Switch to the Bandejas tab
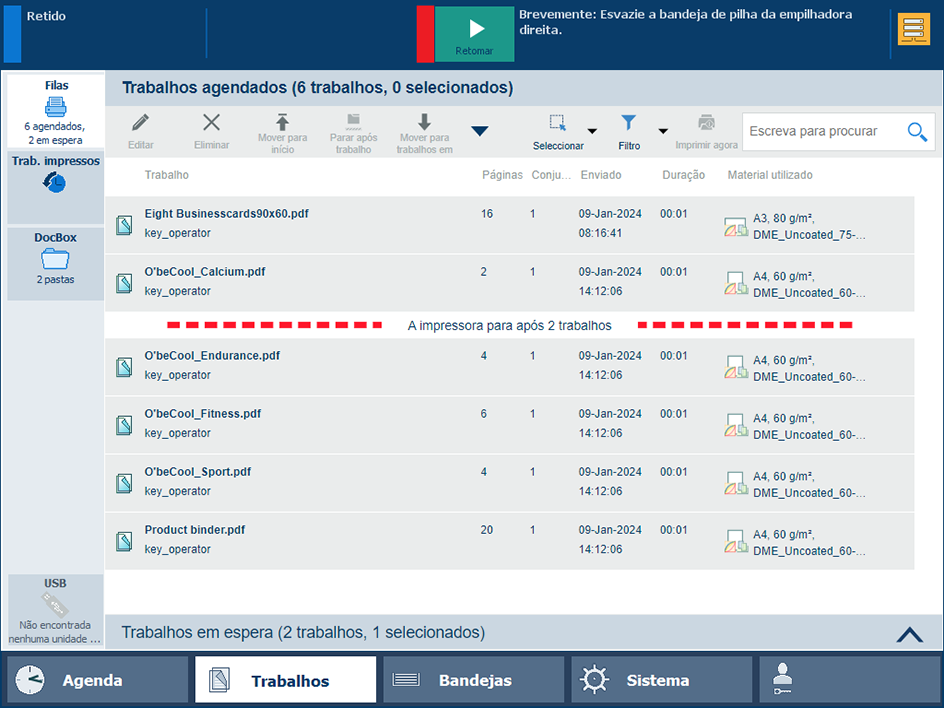The image size is (944, 708). pyautogui.click(x=474, y=680)
